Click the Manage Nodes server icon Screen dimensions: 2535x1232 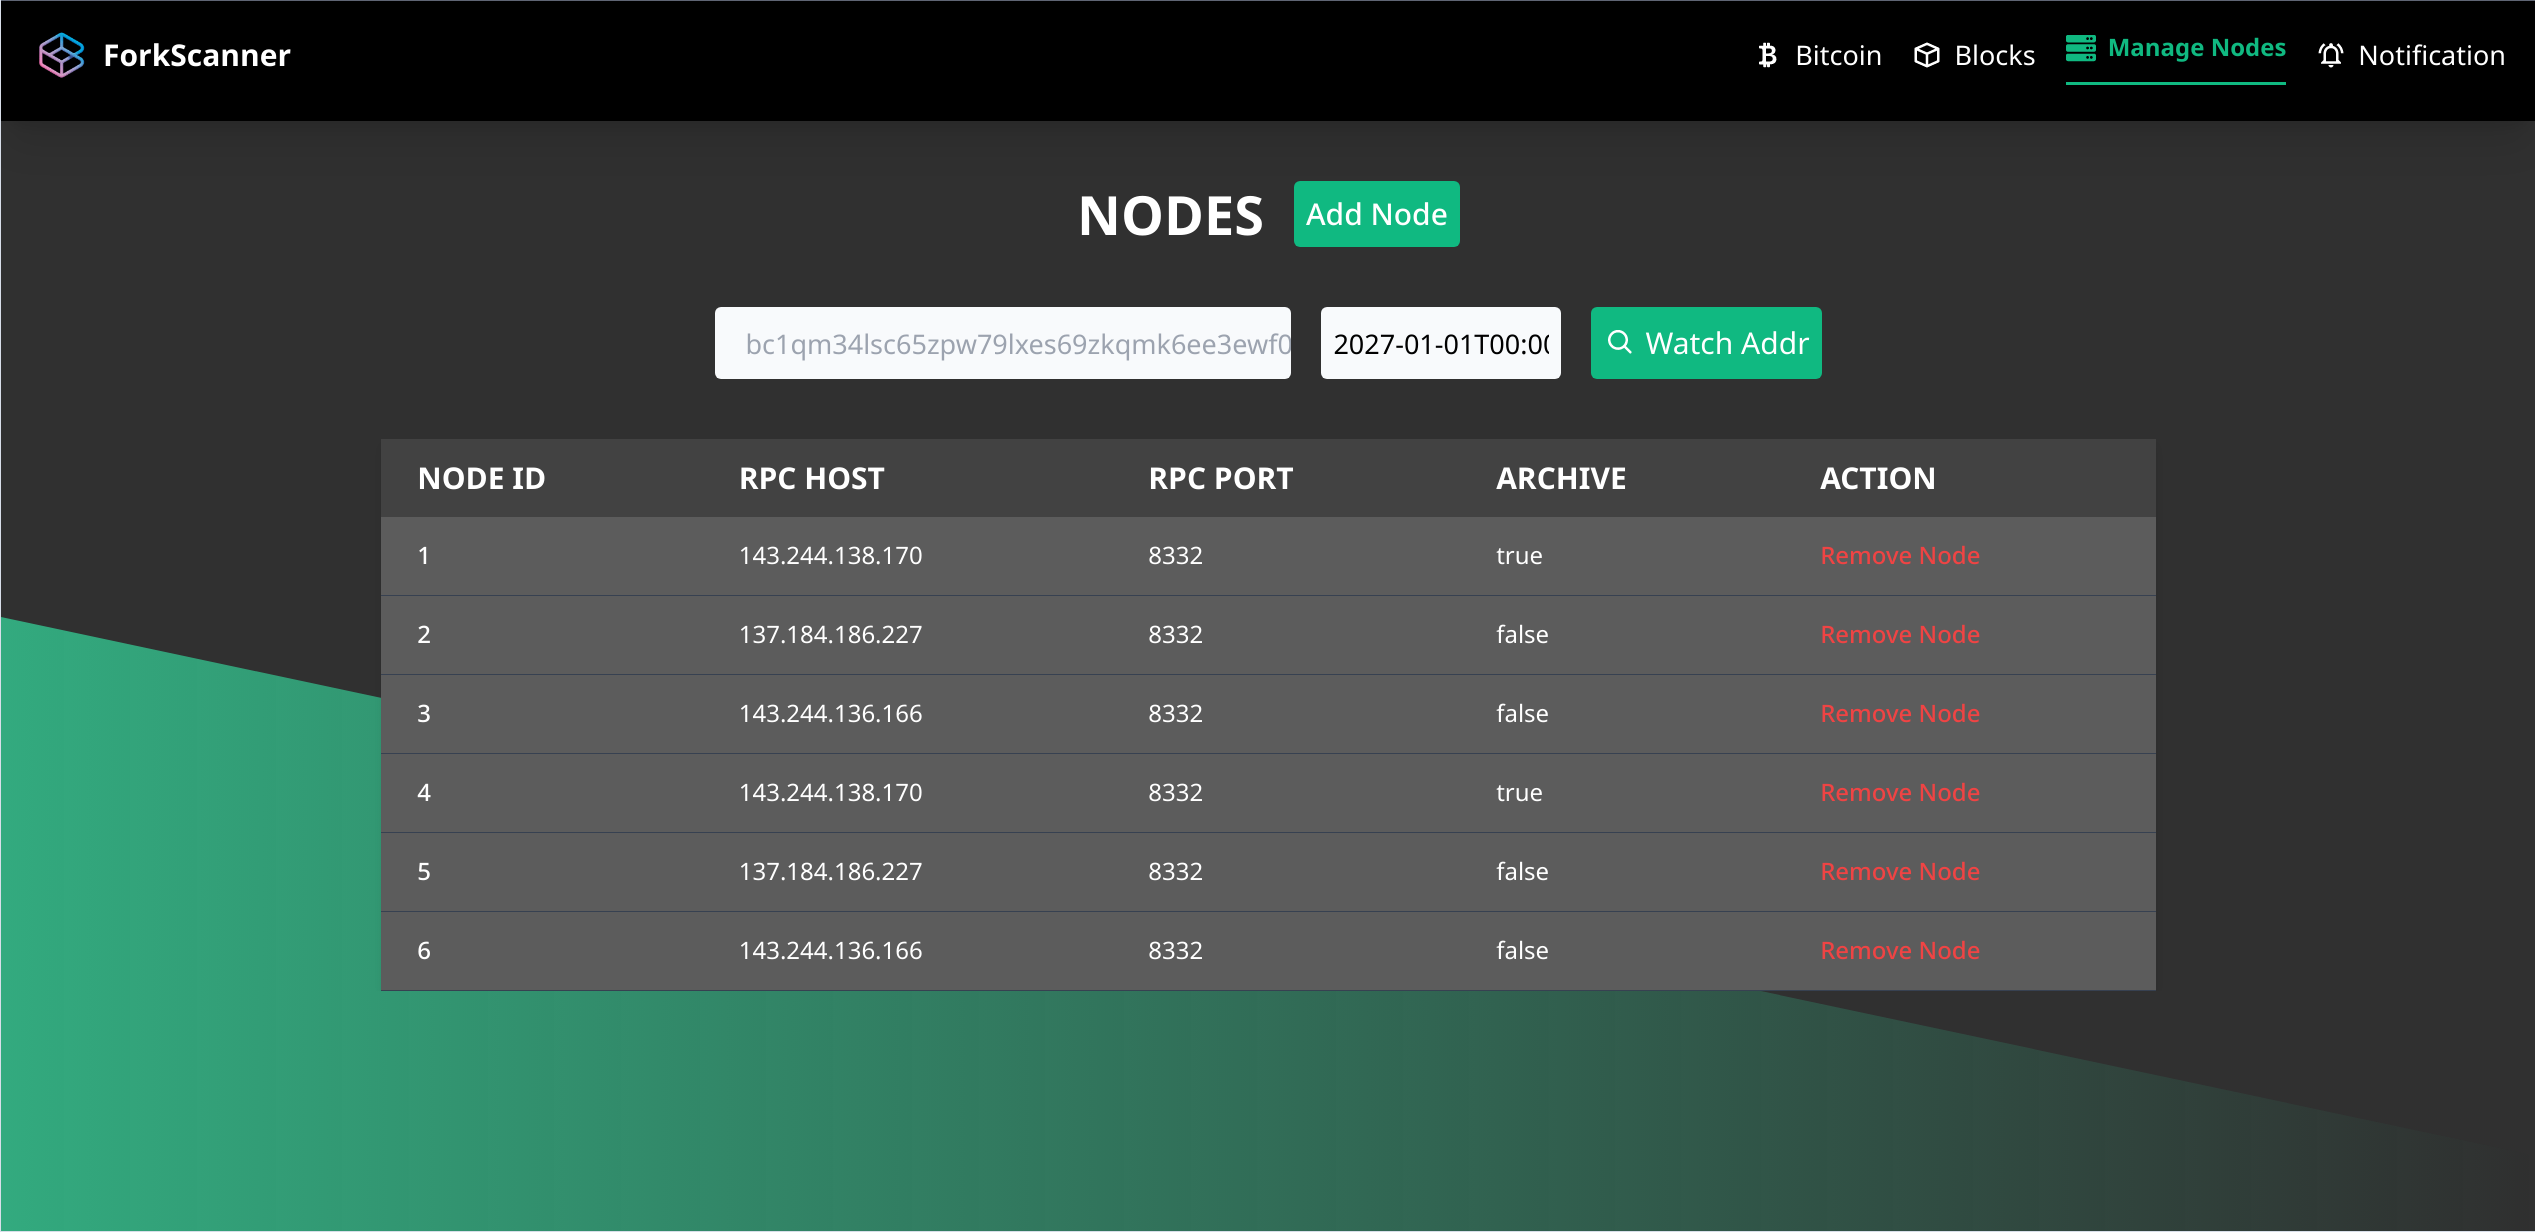pos(2081,48)
